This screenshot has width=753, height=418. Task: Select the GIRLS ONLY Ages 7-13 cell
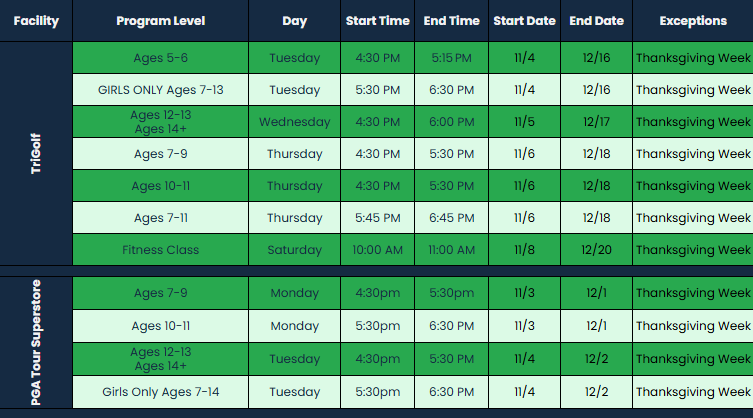[x=161, y=90]
